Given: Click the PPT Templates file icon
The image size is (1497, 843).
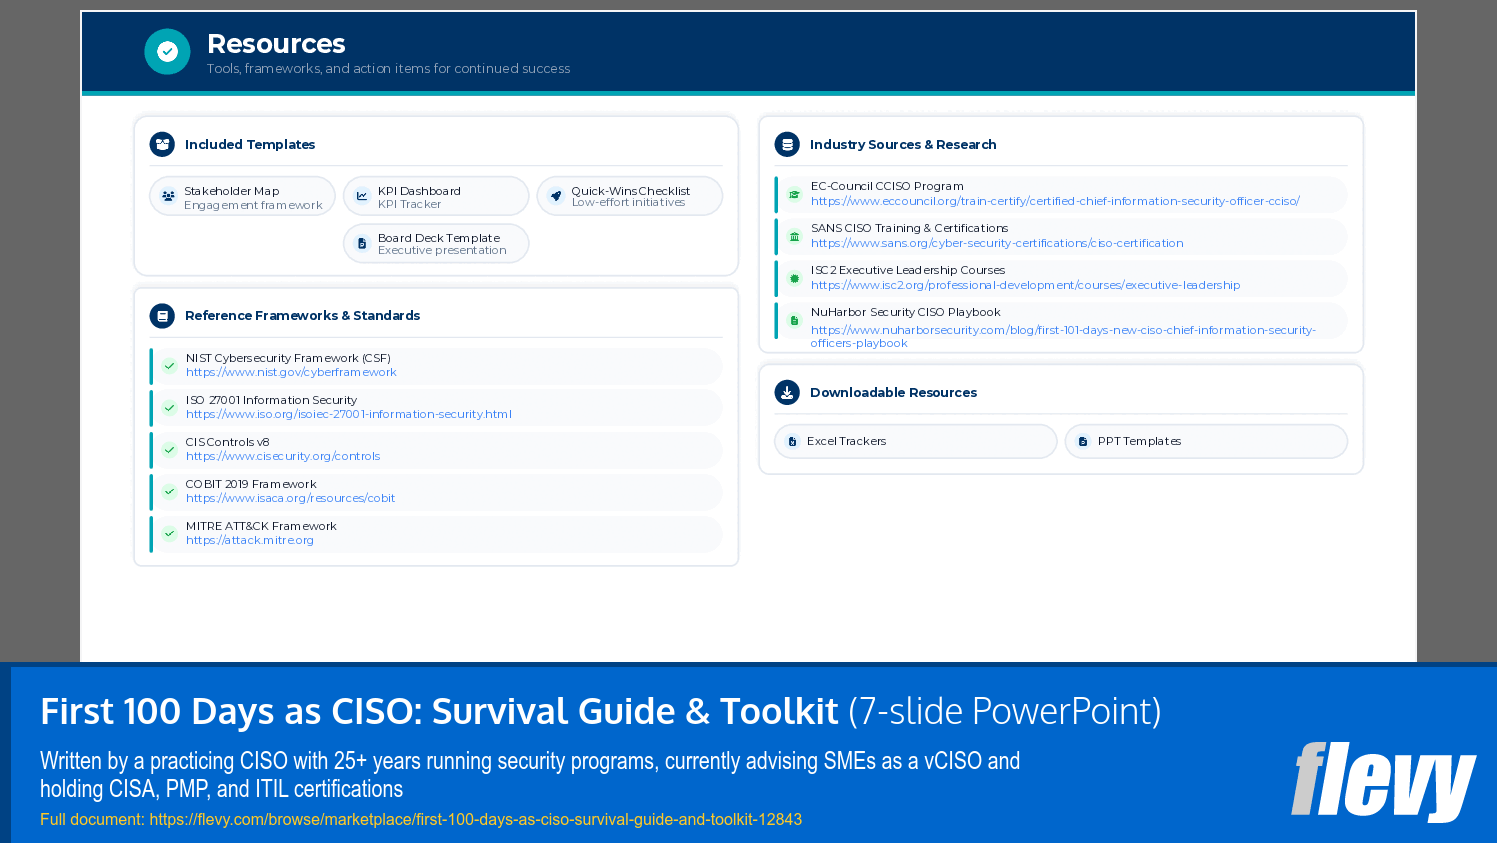Looking at the screenshot, I should 1083,441.
